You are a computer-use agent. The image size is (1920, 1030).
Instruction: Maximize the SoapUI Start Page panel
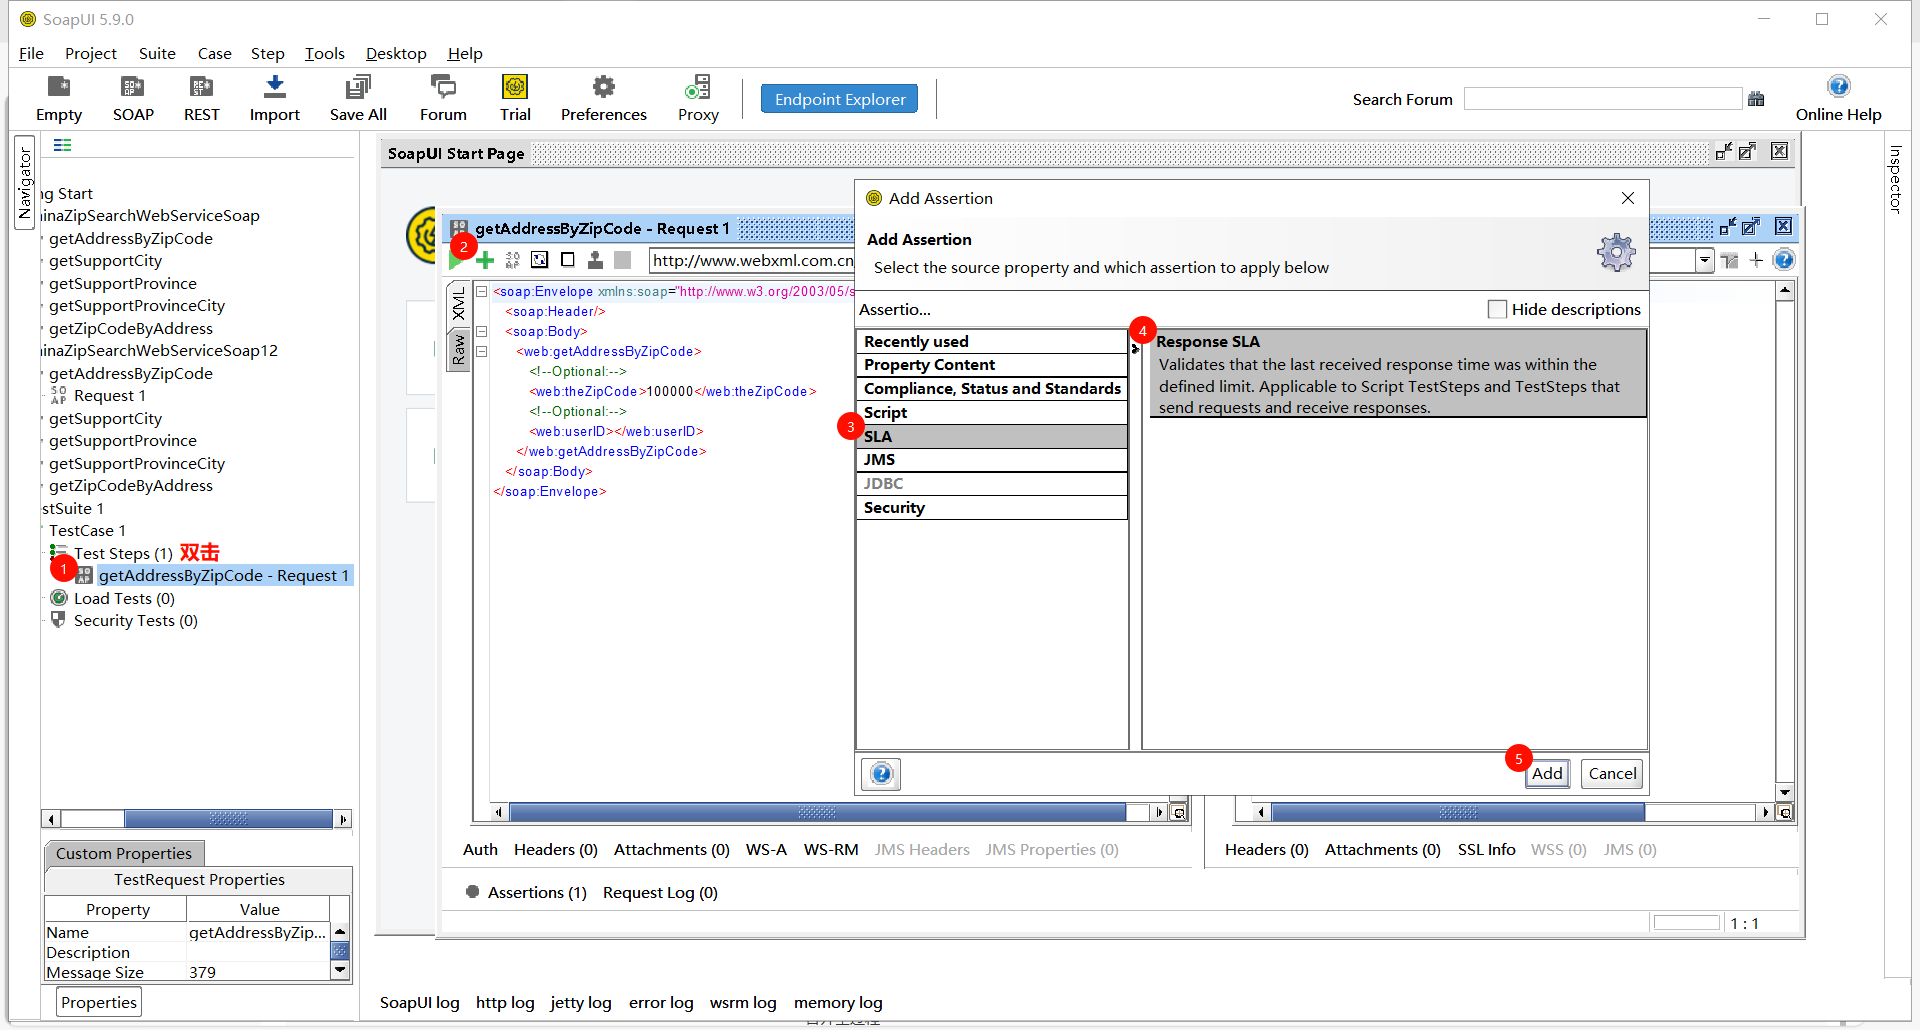pos(1747,151)
